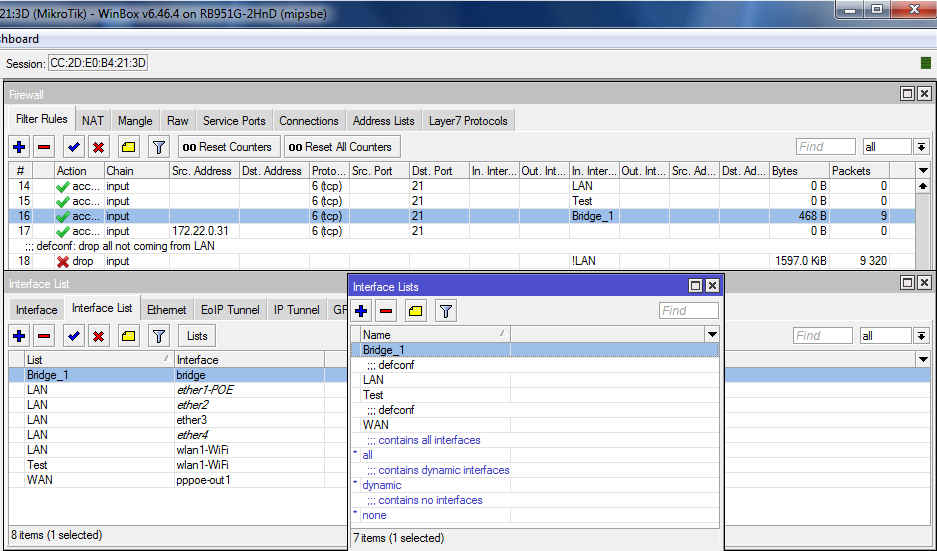Click the green status indicator by Session
This screenshot has width=937, height=551.
point(925,63)
